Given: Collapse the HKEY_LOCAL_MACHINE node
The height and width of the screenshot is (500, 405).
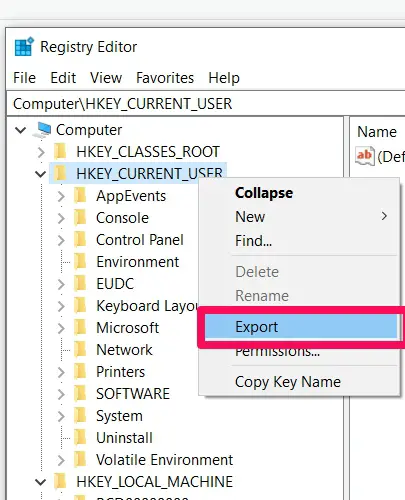Looking at the screenshot, I should point(41,482).
